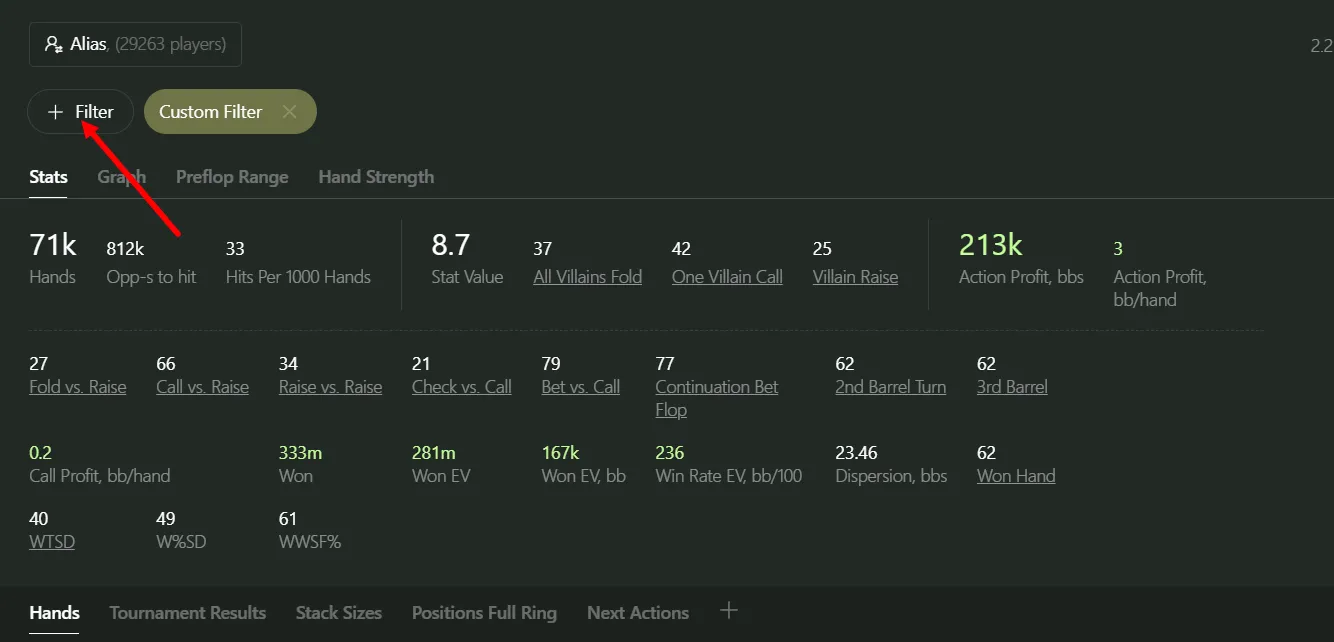Select the Next Actions tab

(x=638, y=613)
